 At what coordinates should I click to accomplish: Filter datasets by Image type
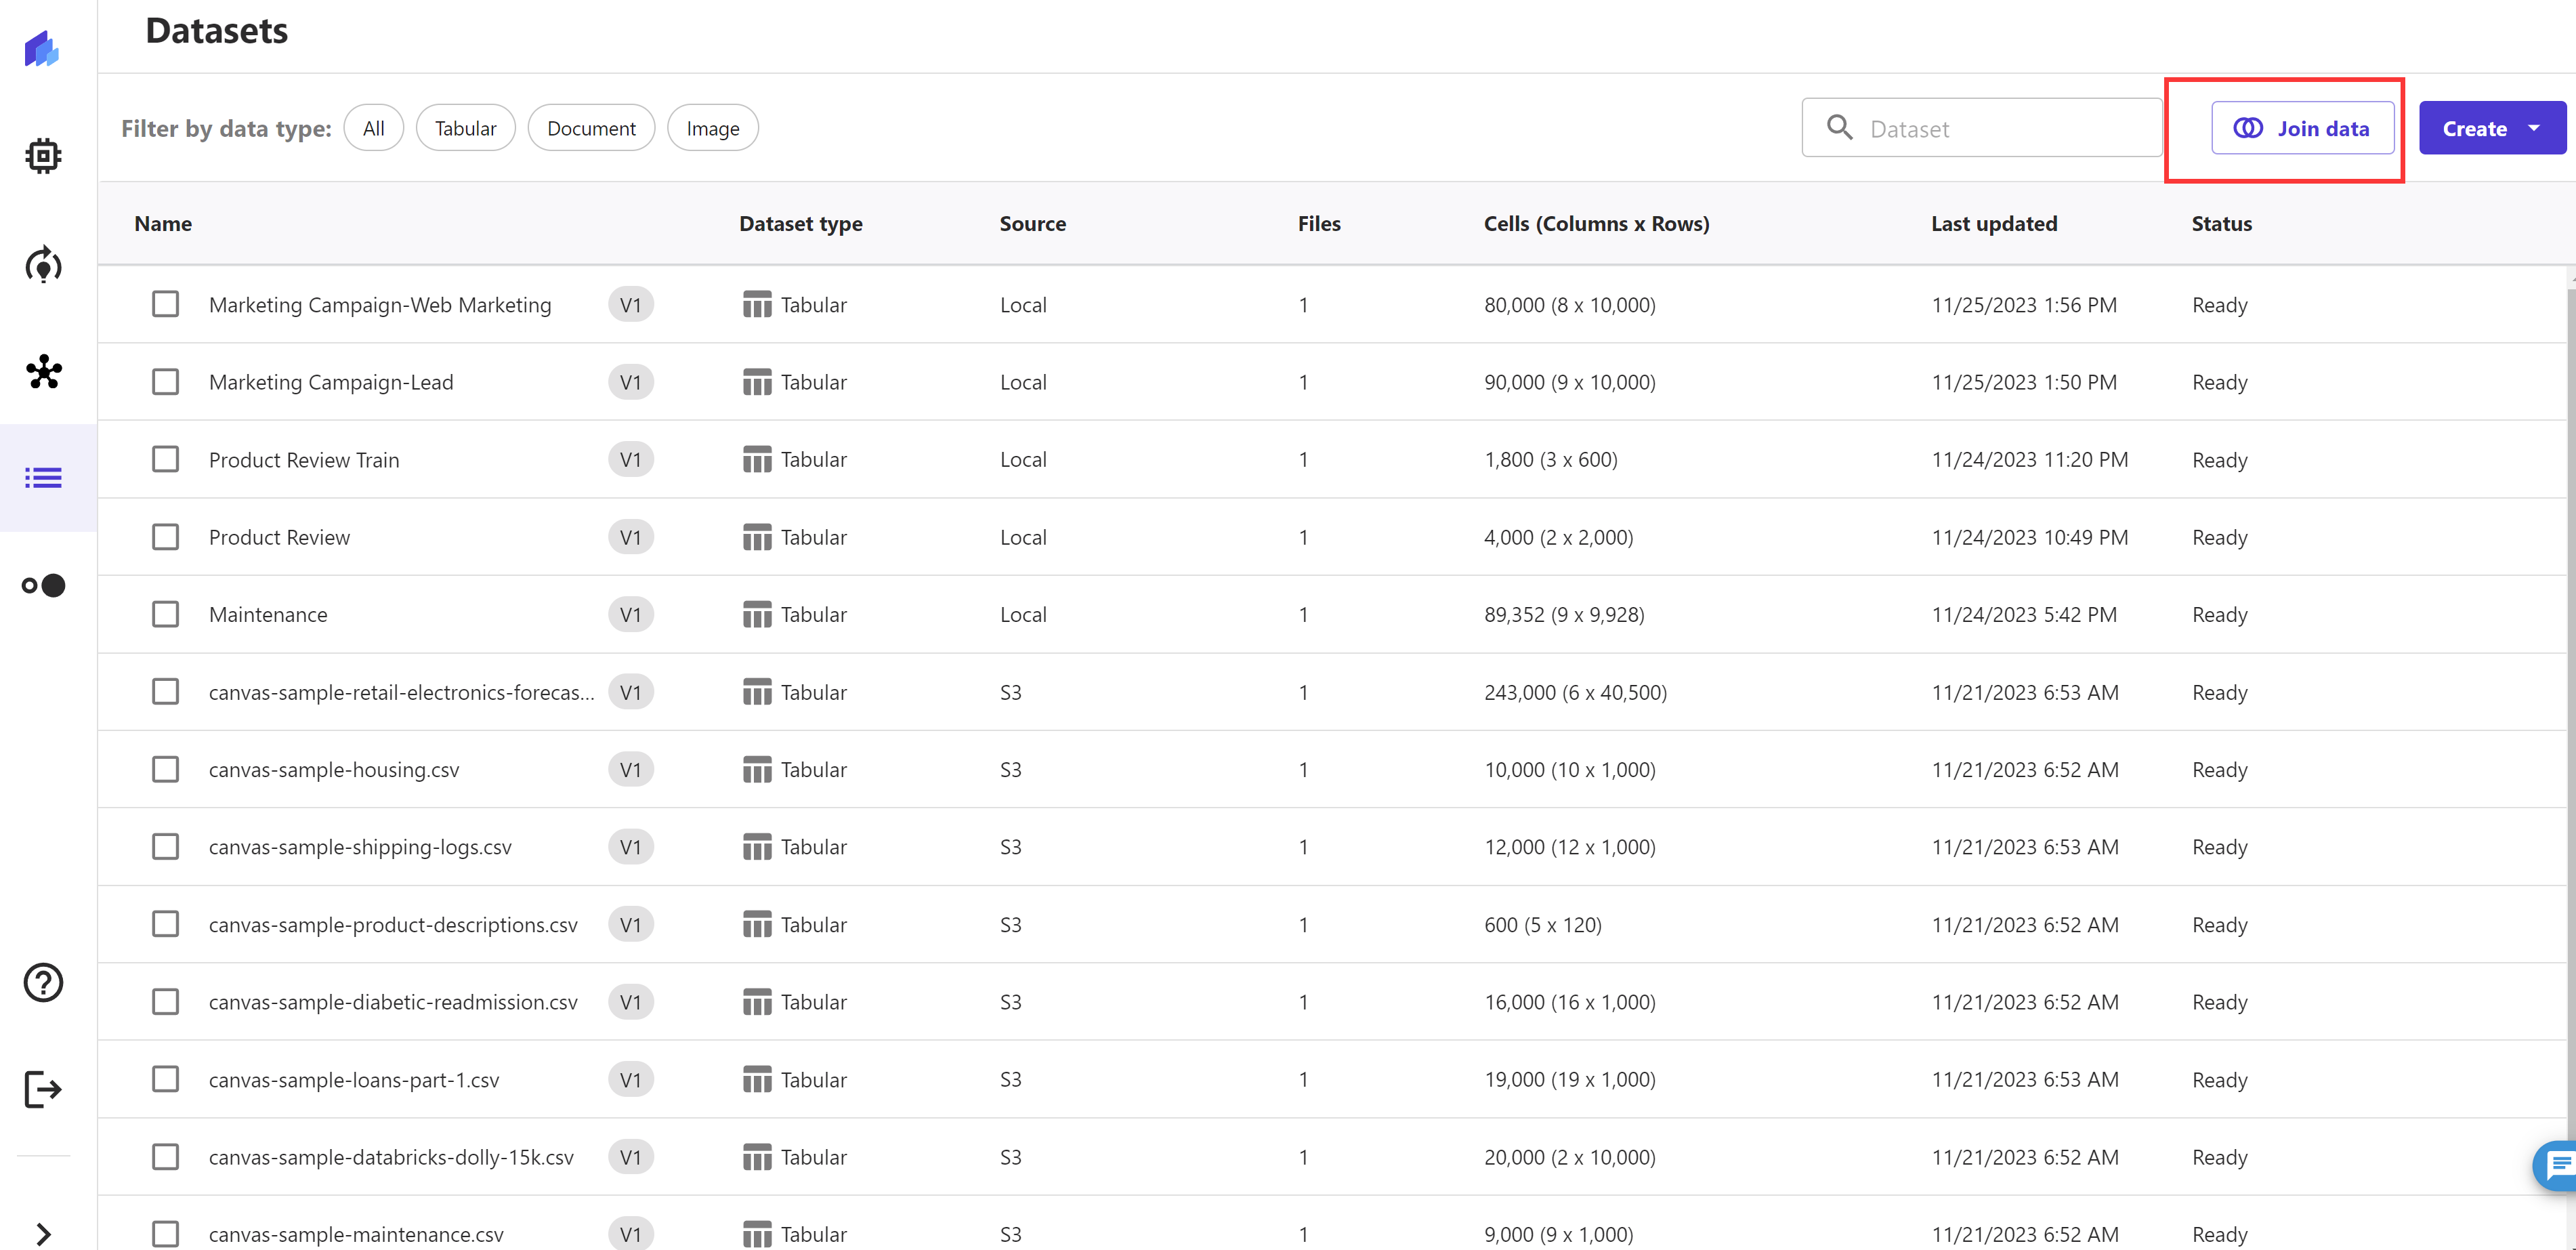pos(712,128)
